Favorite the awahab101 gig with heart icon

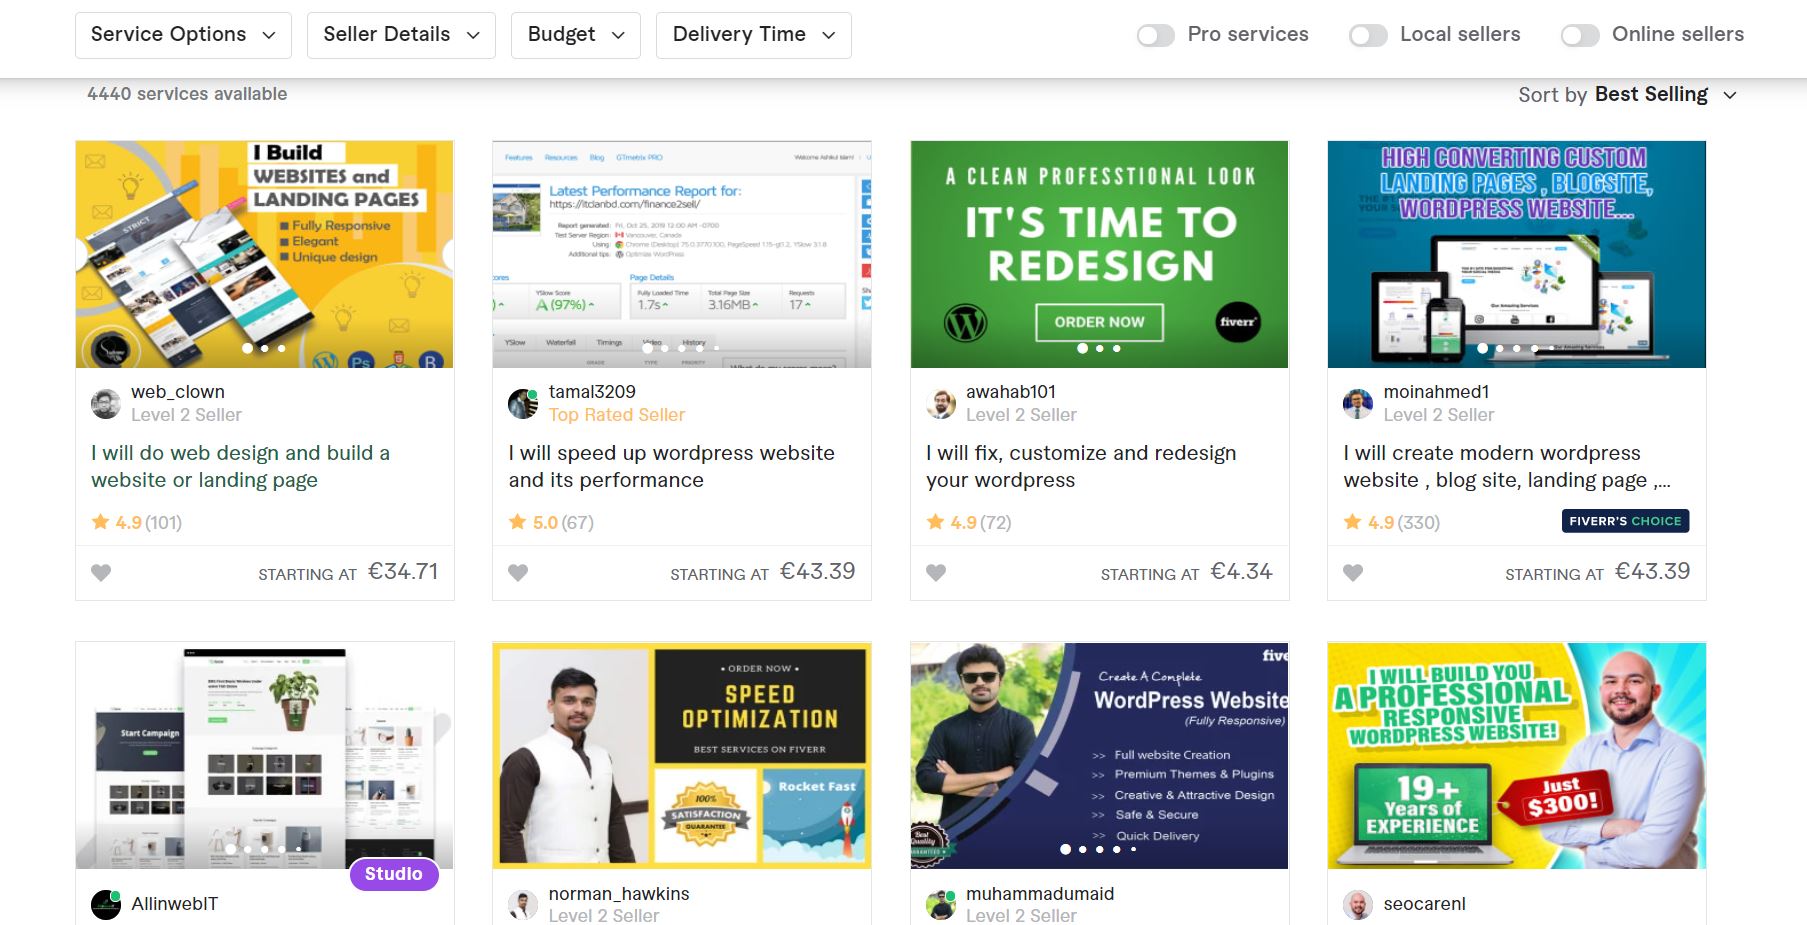pyautogui.click(x=936, y=573)
